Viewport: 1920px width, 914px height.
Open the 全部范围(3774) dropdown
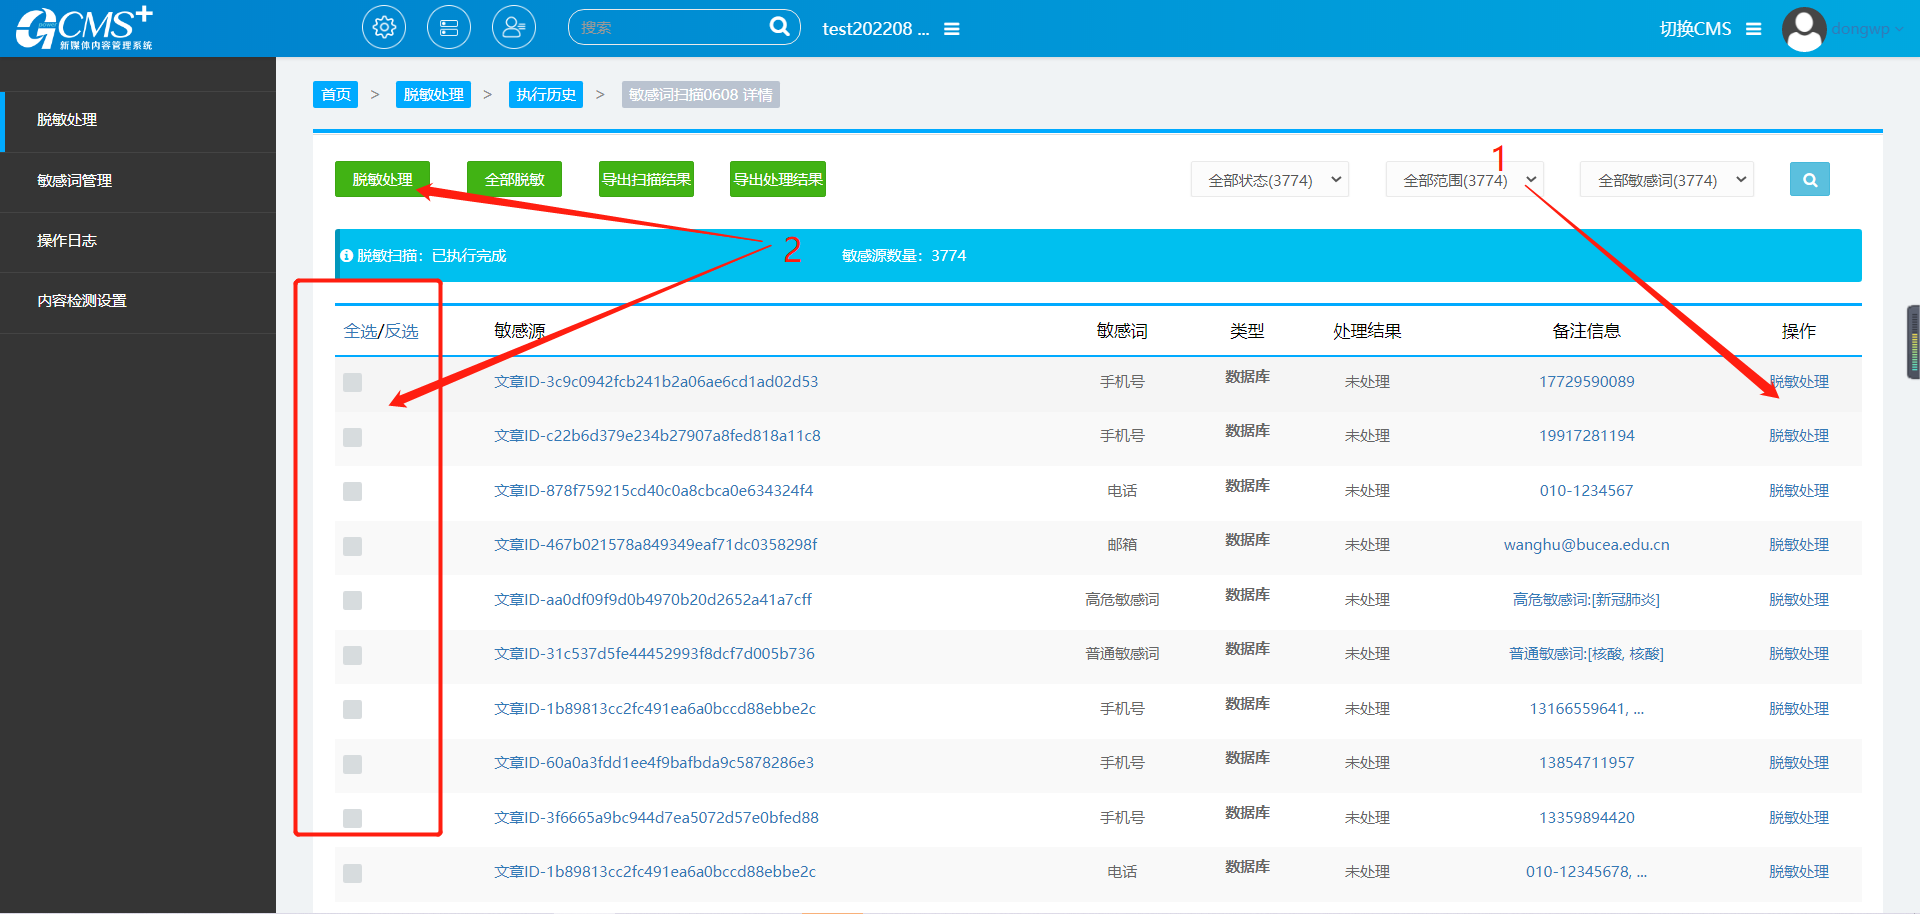(x=1464, y=180)
